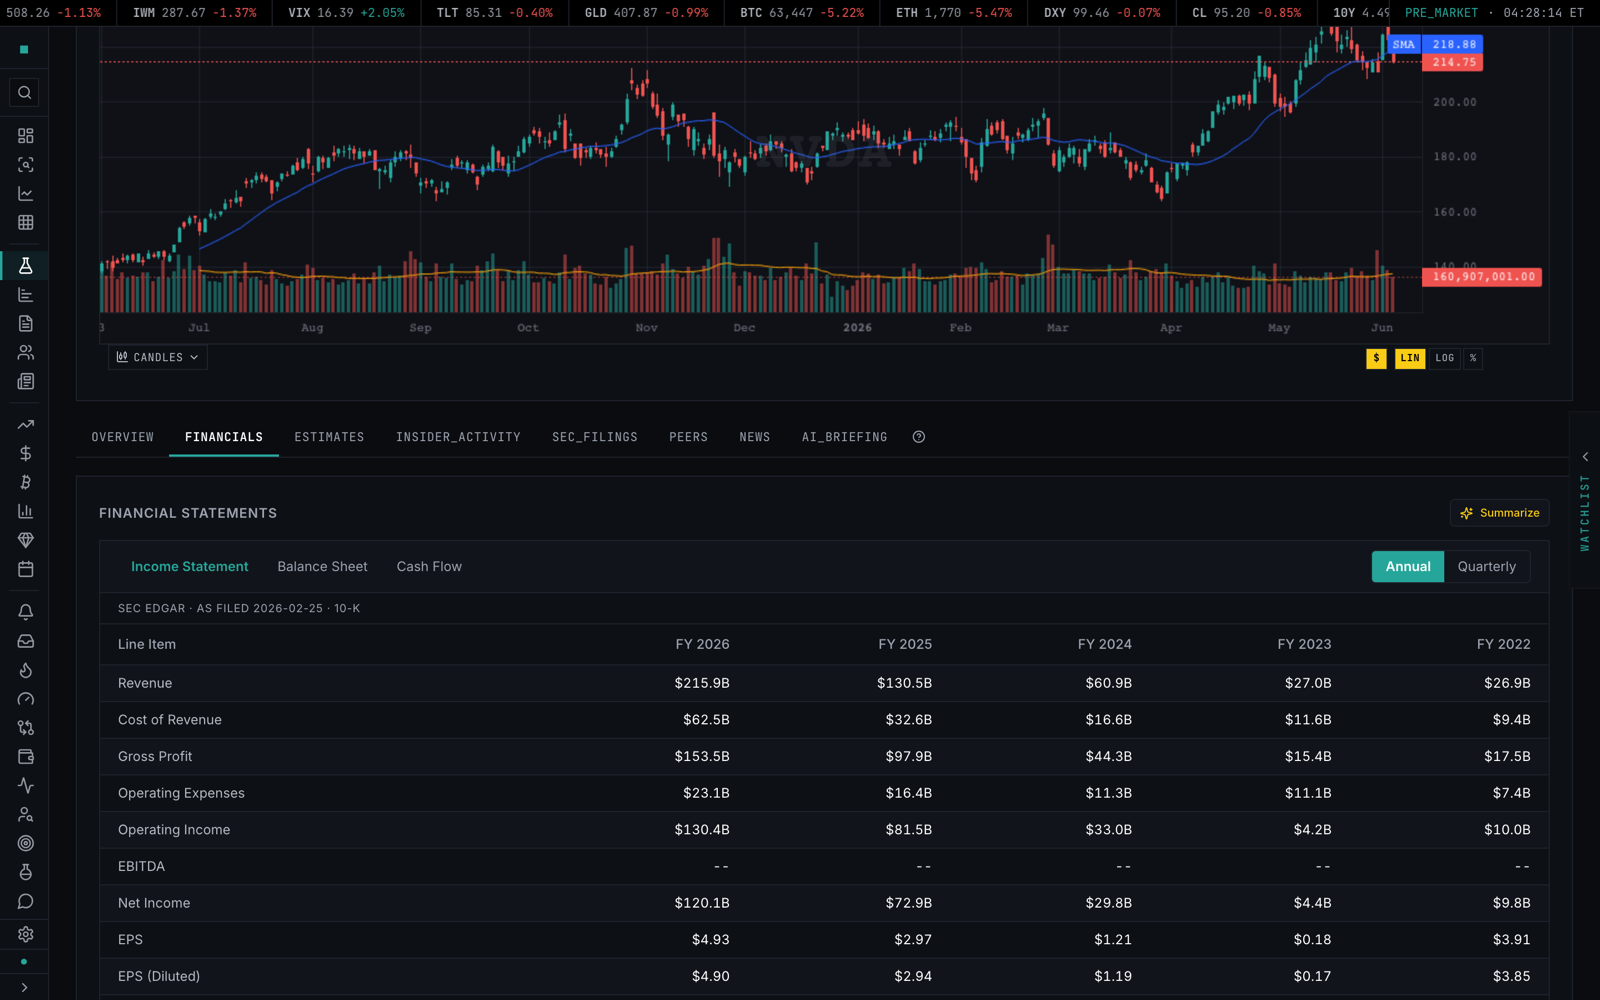The height and width of the screenshot is (1000, 1600).
Task: Click the 160,907,001.00 volume label
Action: (x=1482, y=277)
